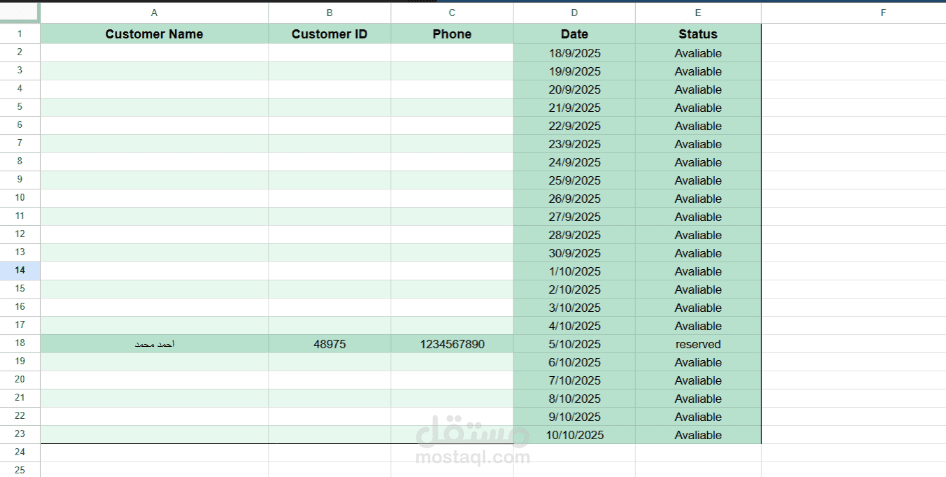Image resolution: width=946 pixels, height=477 pixels.
Task: Select the row 18 header number
Action: [x=20, y=343]
